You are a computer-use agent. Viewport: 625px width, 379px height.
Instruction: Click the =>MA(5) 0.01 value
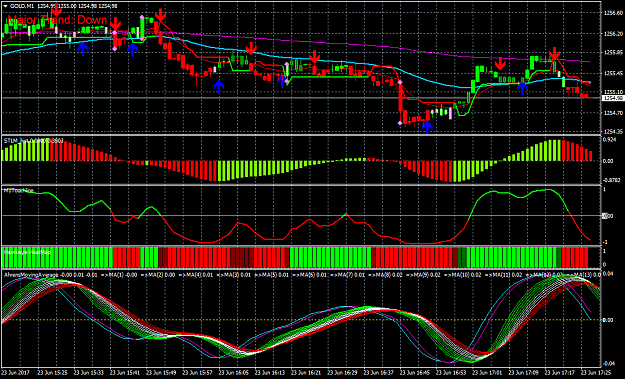point(272,275)
